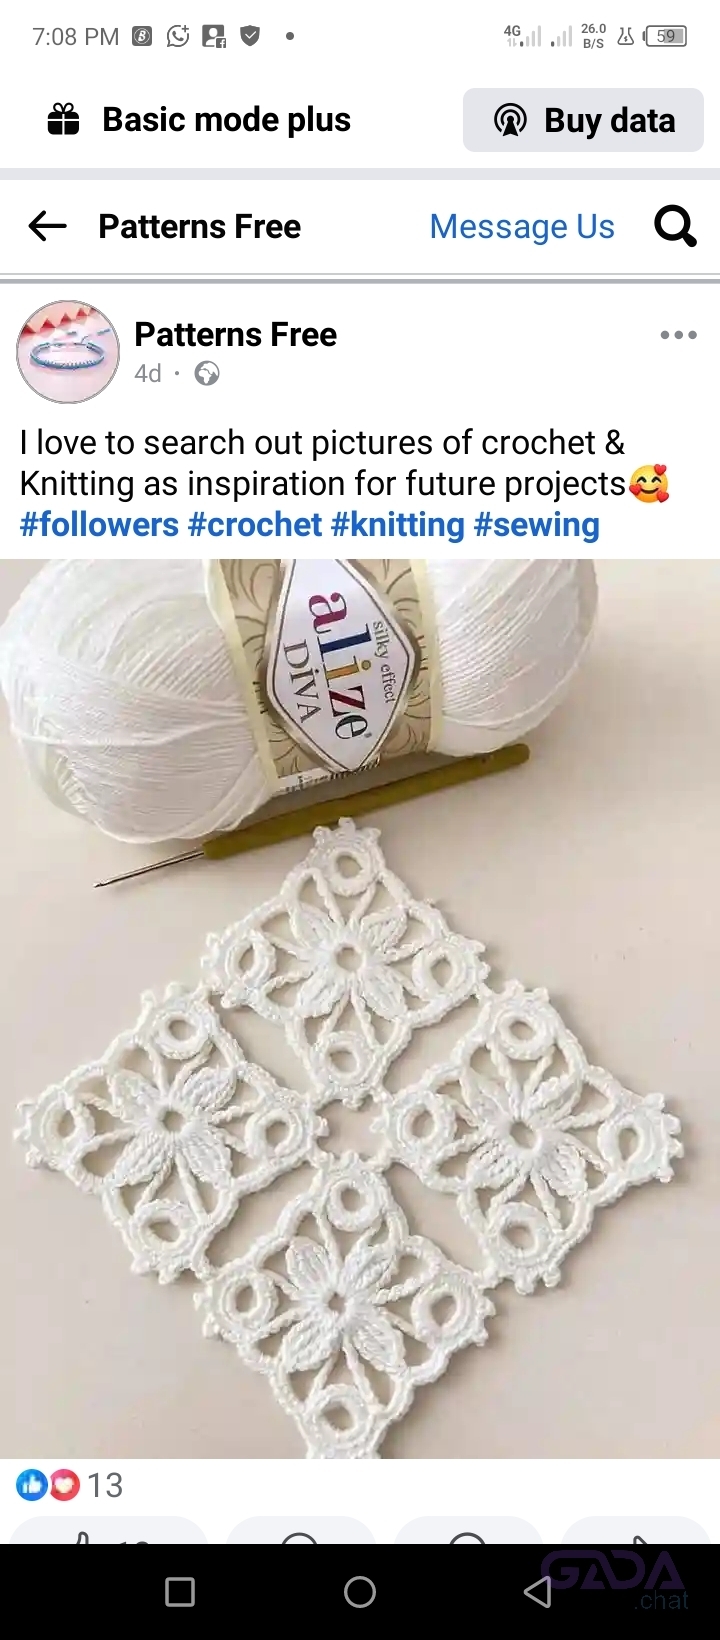Tap the Patterns Free profile picture
Viewport: 720px width, 1640px height.
tap(68, 352)
